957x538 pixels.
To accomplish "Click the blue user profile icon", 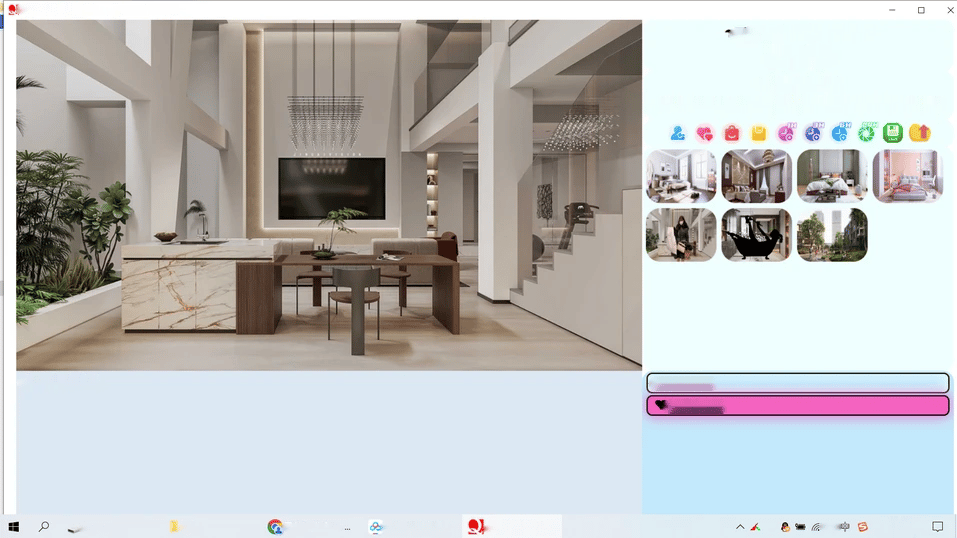I will pos(678,133).
